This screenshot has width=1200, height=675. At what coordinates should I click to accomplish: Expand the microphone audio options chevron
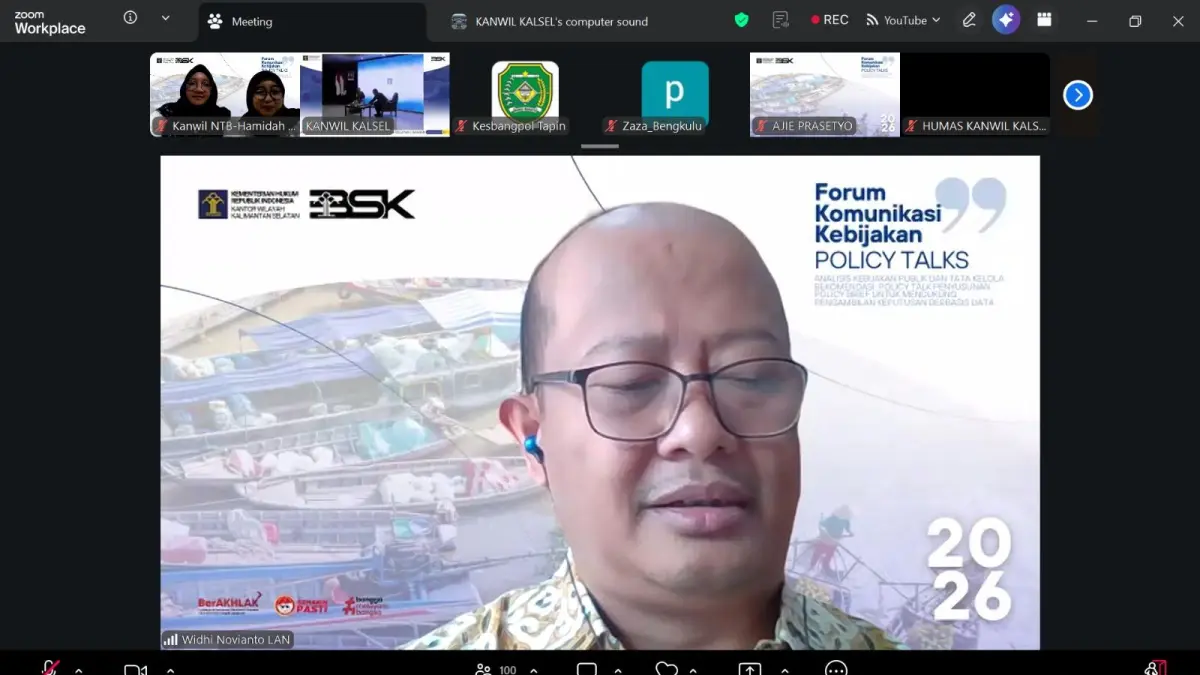(79, 670)
